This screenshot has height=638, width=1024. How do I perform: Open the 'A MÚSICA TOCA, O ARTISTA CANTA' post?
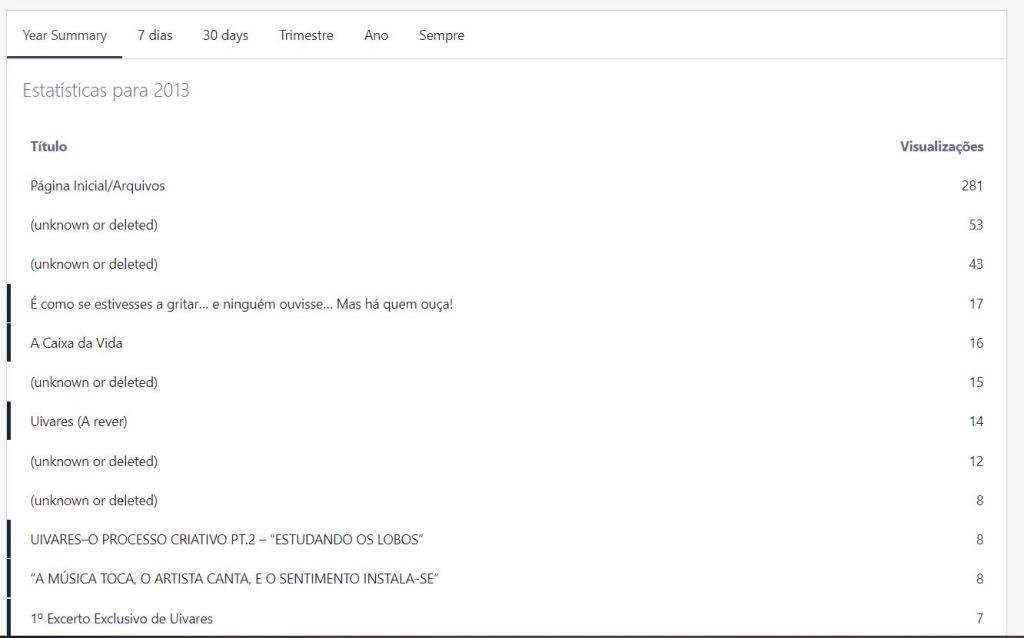point(235,579)
